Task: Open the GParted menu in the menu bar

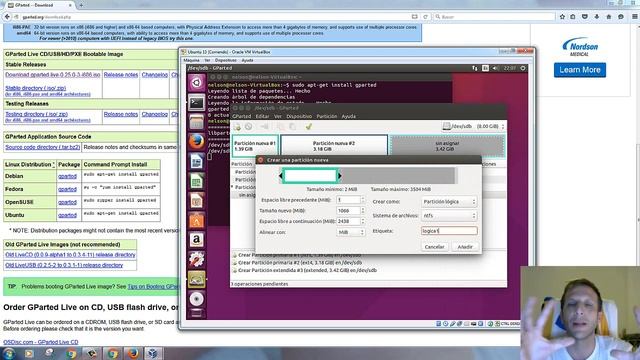Action: click(242, 116)
